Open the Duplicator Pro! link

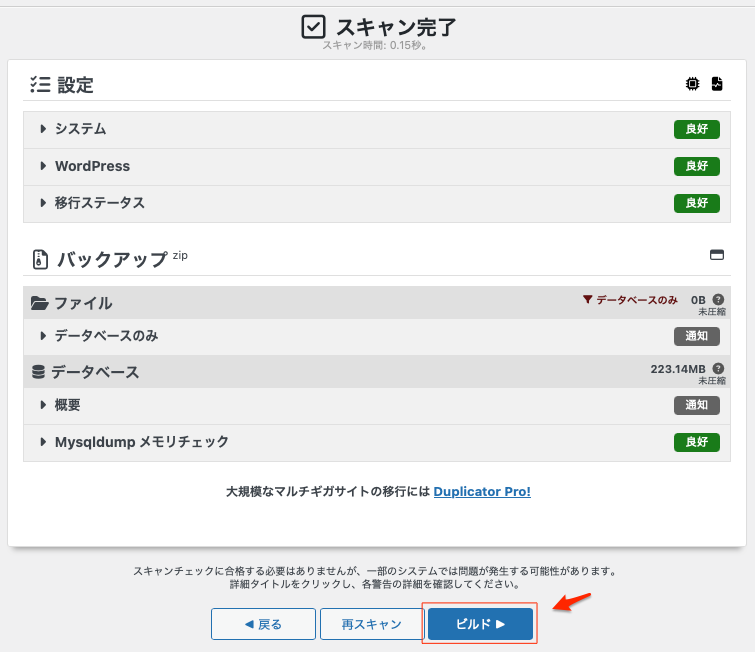coord(482,491)
